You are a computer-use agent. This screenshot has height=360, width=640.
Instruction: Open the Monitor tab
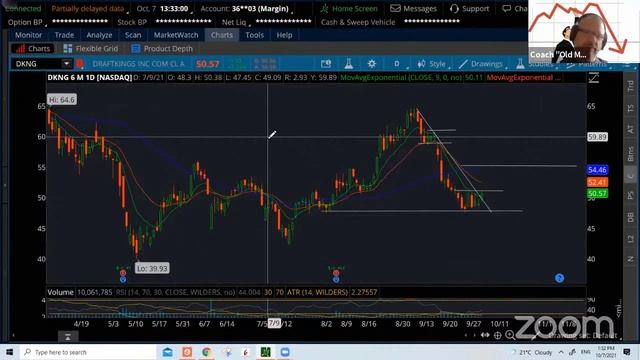tap(28, 35)
